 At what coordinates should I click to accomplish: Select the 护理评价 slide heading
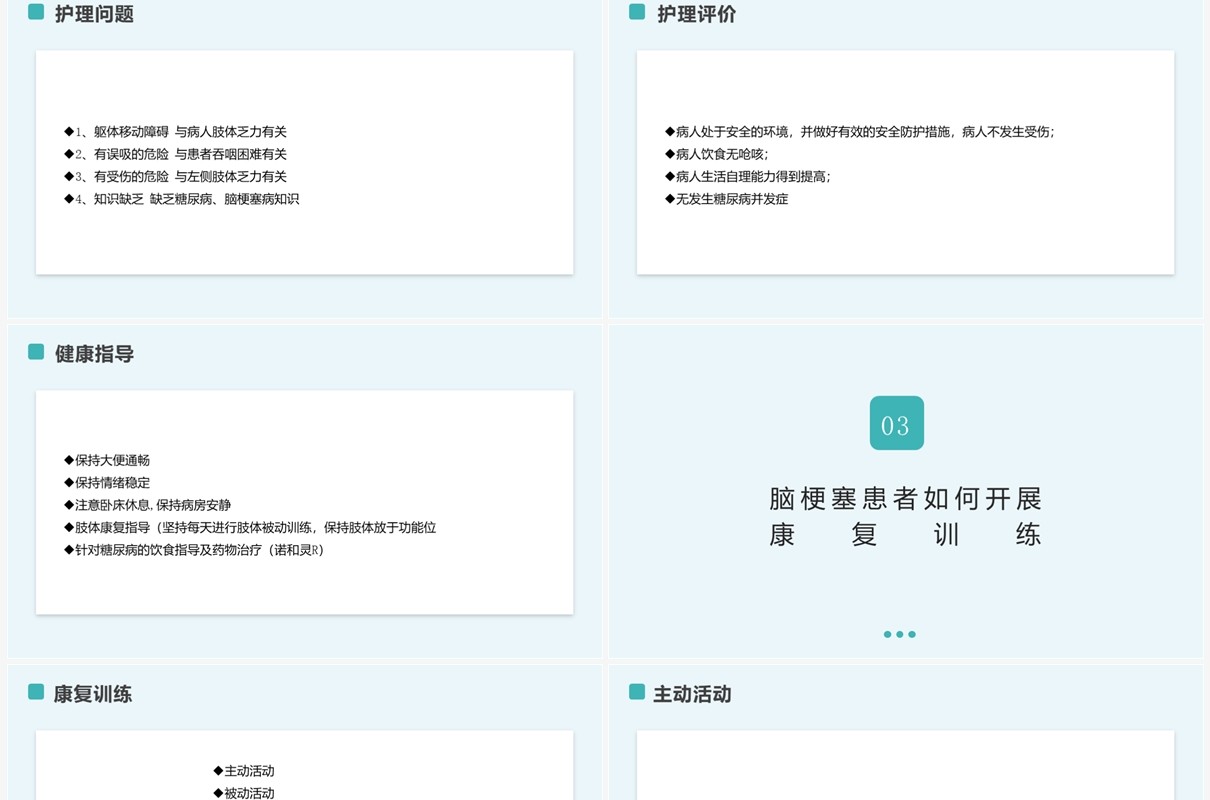pos(696,14)
